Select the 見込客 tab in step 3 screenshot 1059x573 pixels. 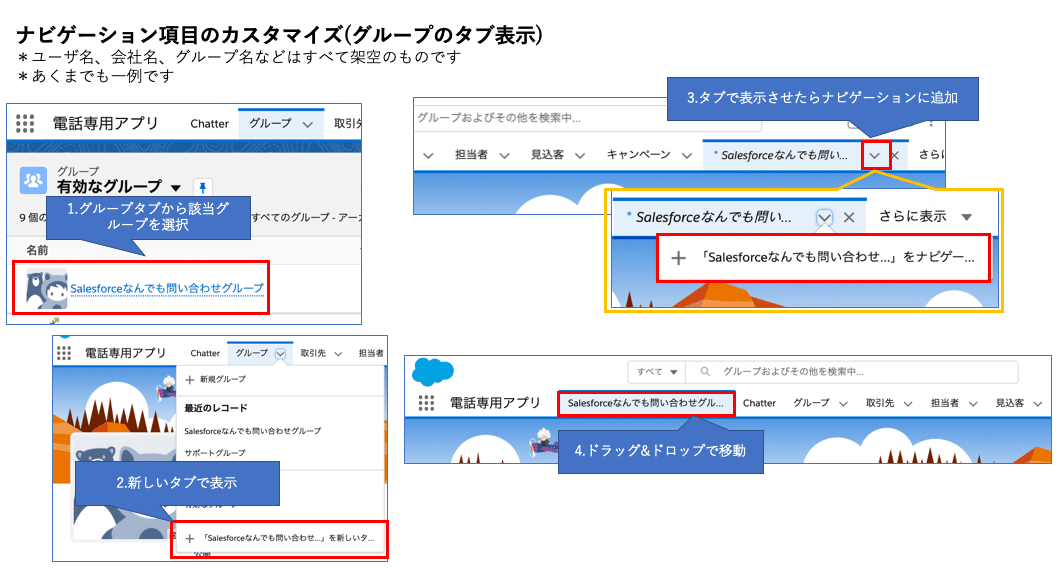(x=547, y=154)
